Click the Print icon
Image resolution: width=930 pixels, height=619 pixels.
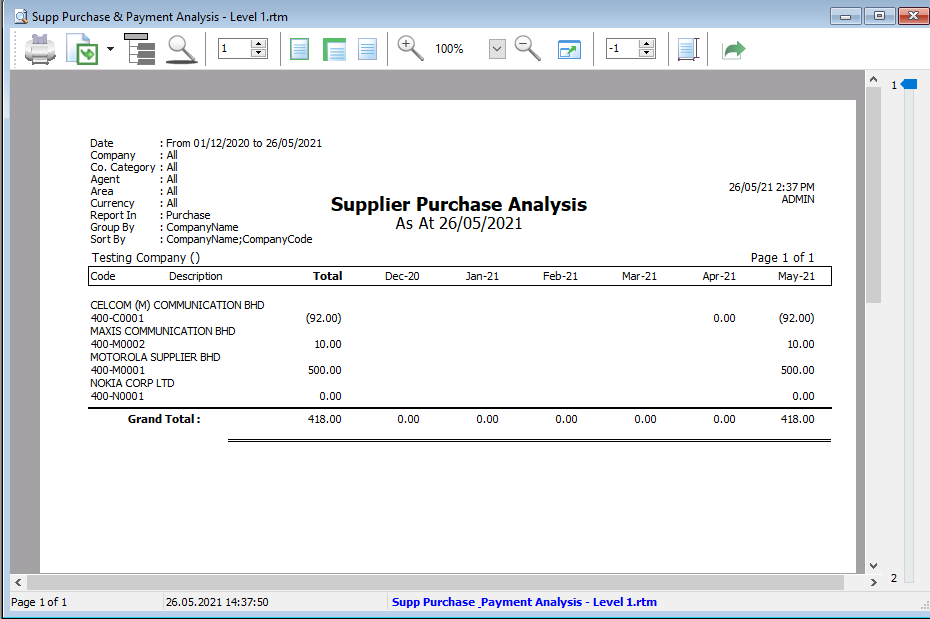pyautogui.click(x=40, y=48)
